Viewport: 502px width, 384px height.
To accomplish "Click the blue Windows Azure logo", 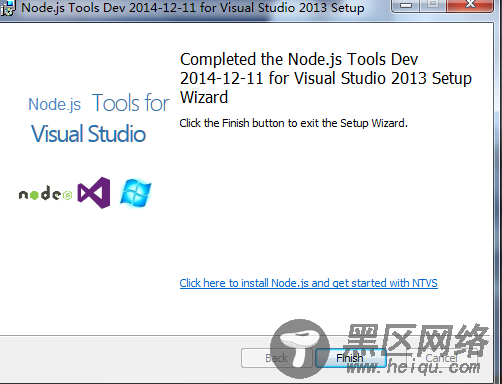I will pos(135,193).
